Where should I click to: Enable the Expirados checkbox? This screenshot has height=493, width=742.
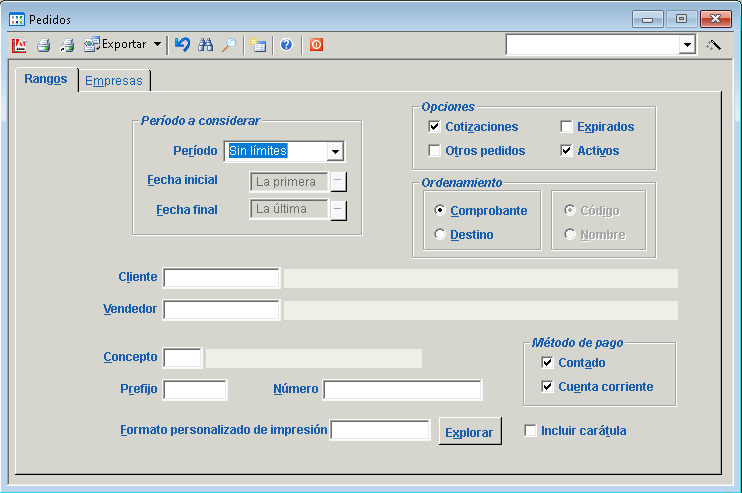click(x=567, y=127)
